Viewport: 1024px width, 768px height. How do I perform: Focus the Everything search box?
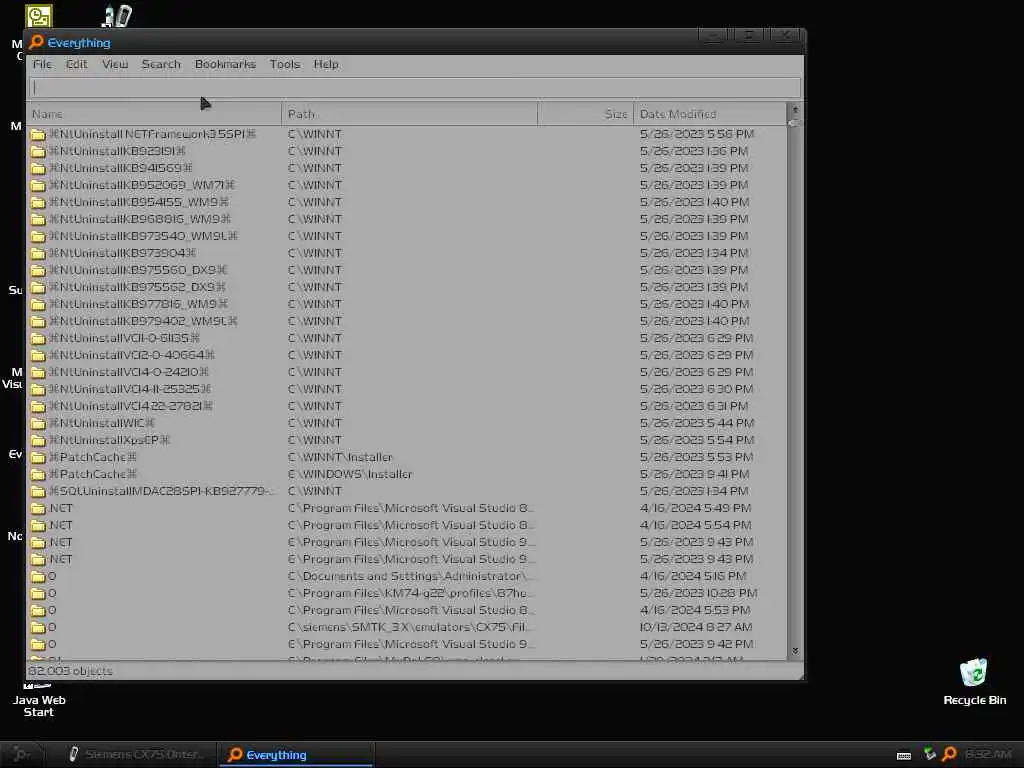click(415, 87)
